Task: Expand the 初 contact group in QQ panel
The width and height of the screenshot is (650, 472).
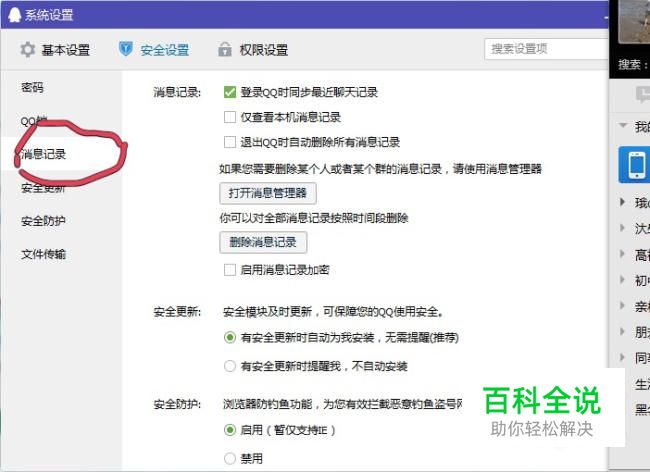Action: [622, 279]
